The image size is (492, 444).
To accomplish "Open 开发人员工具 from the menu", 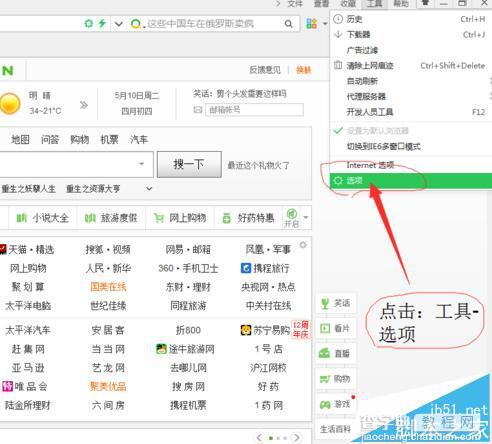I will (x=410, y=112).
